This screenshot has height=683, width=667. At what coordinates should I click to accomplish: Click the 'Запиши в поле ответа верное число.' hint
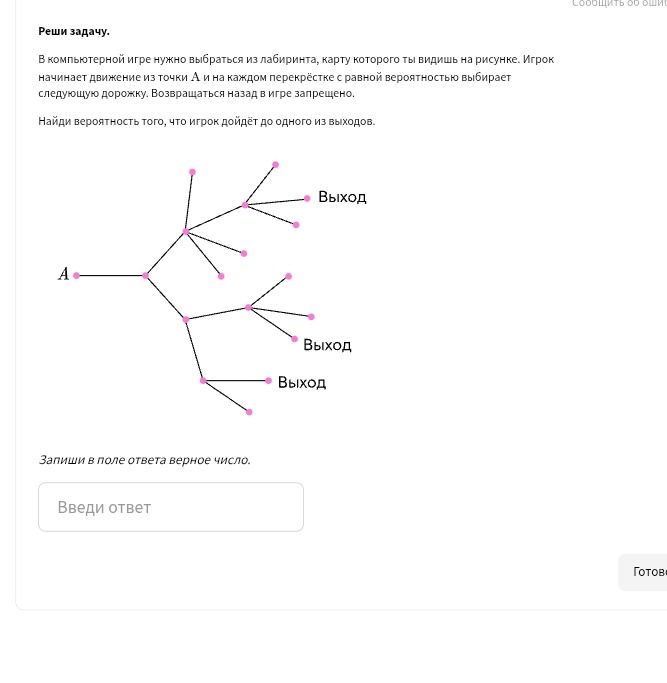click(x=145, y=460)
